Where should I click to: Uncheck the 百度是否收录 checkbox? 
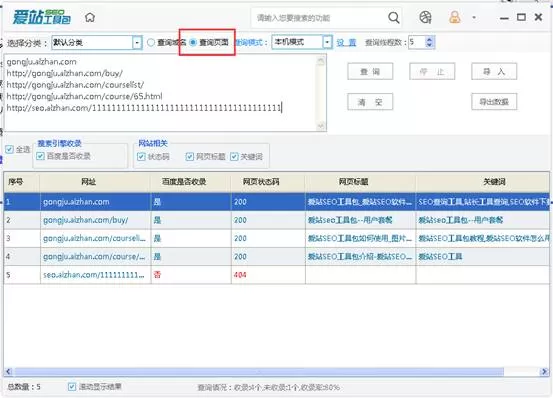[40, 156]
